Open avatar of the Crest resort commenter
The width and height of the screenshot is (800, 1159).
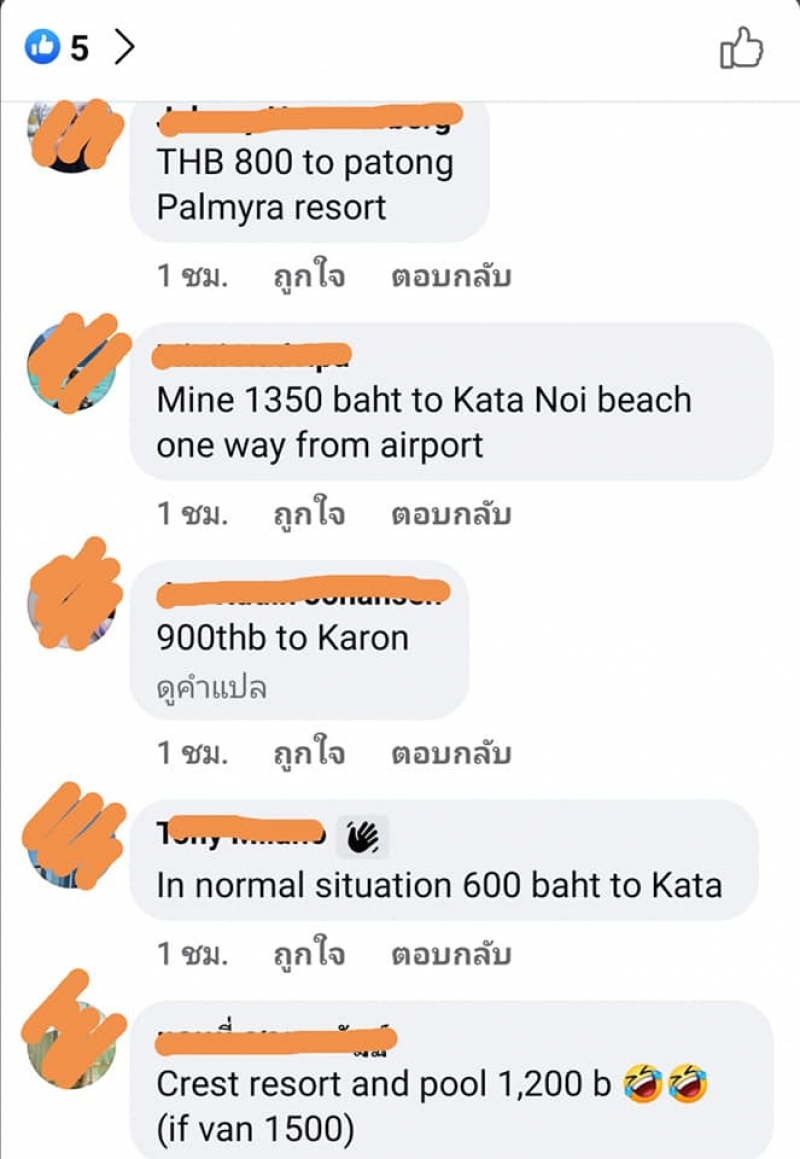point(72,1044)
